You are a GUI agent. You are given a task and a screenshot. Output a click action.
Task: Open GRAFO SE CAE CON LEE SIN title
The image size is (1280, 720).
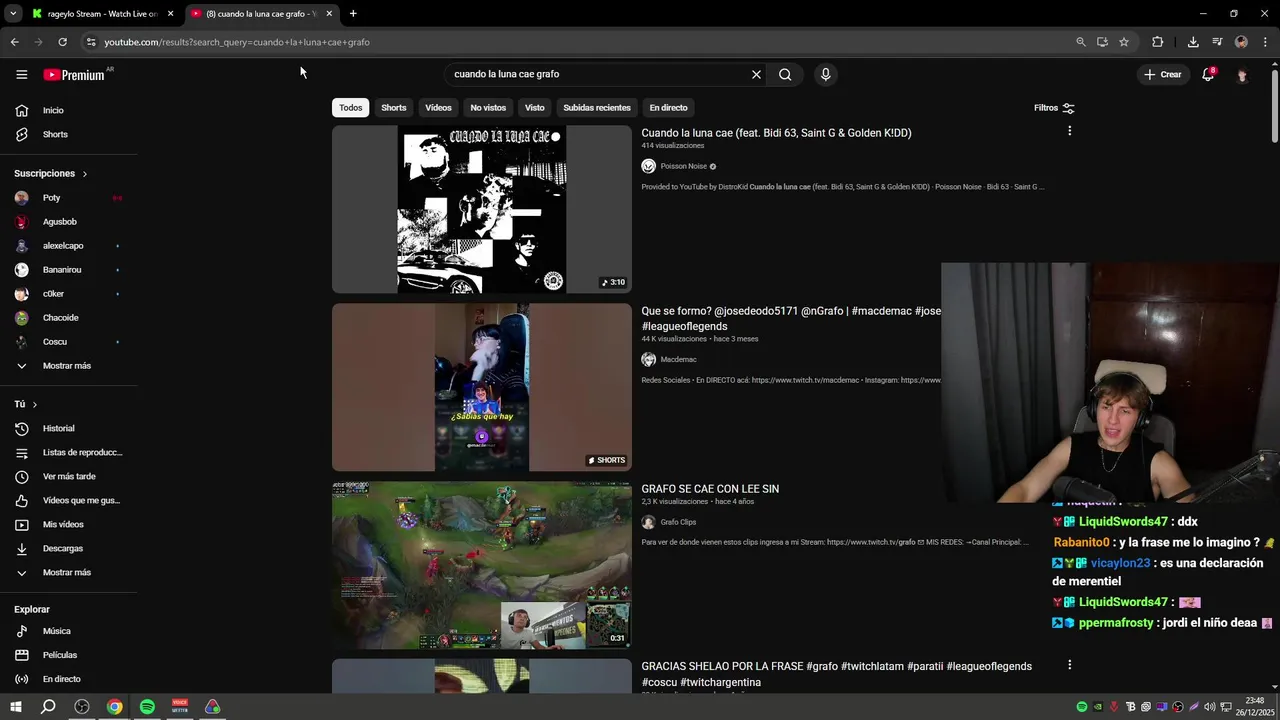[x=710, y=489]
